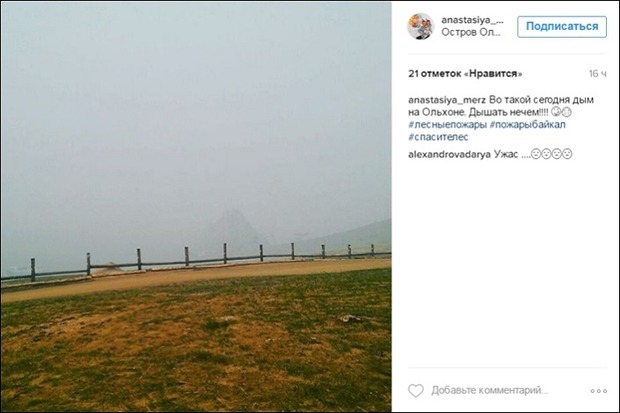Open anastasiya_merz username in caption
This screenshot has height=413, width=620.
[x=447, y=100]
